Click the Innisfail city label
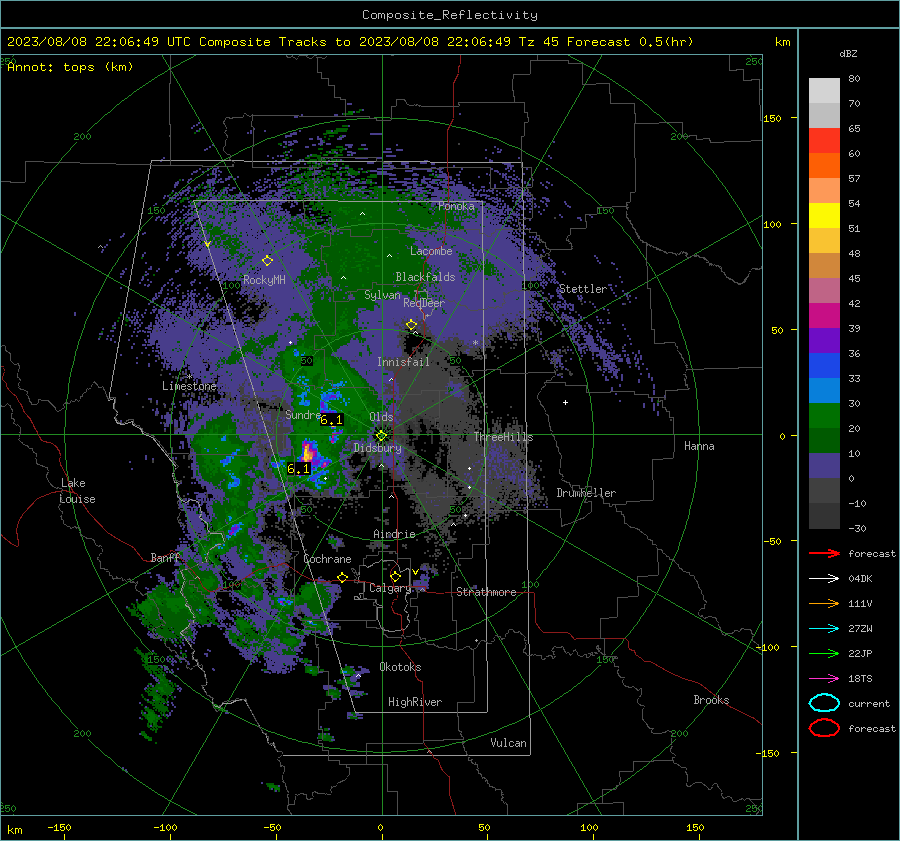900x841 pixels. pyautogui.click(x=403, y=362)
